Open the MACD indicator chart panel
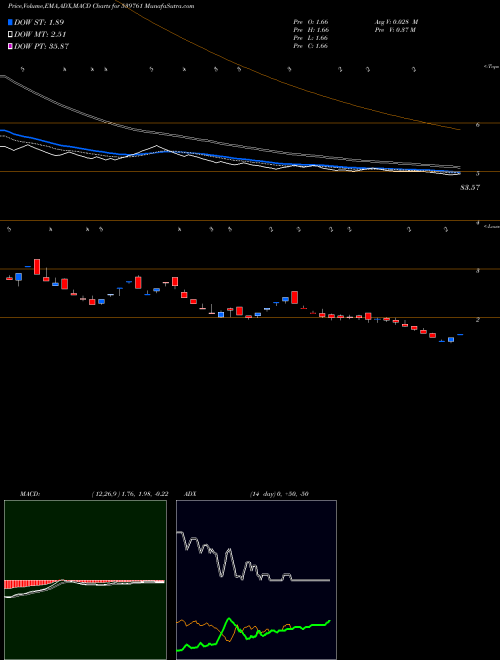 85,580
